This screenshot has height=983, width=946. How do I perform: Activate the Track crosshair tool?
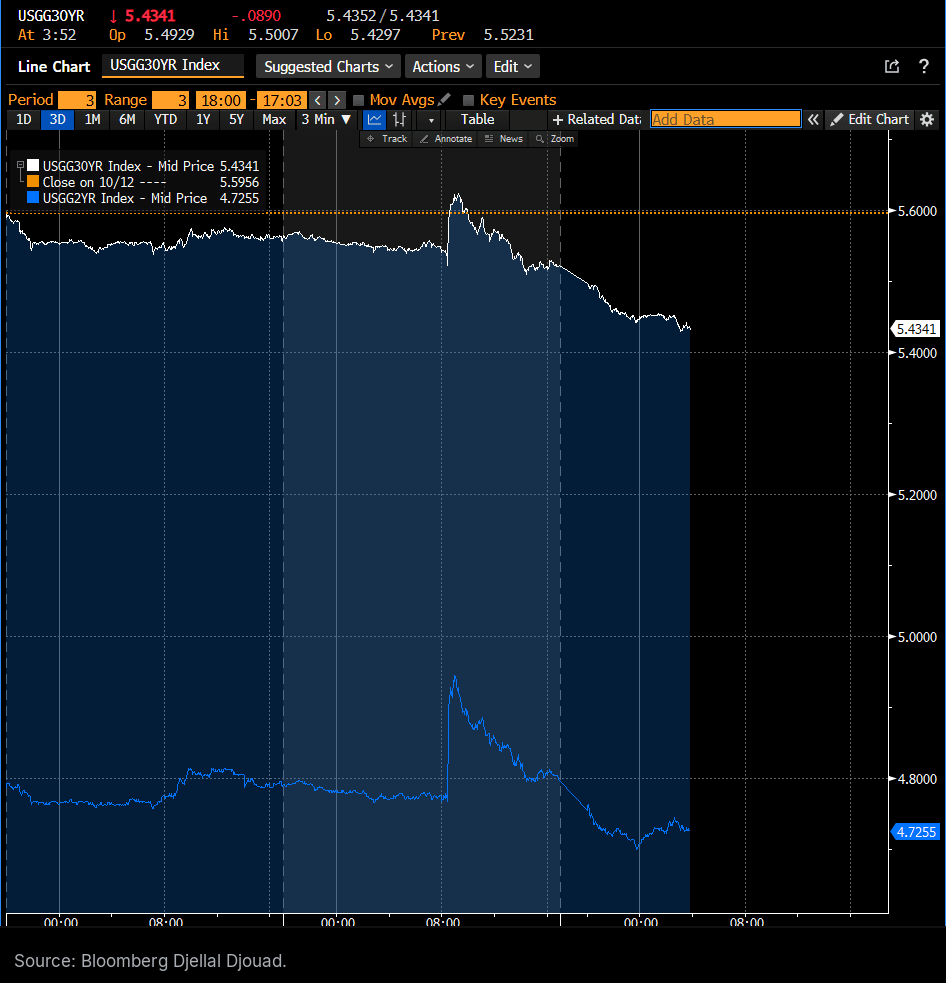coord(387,139)
